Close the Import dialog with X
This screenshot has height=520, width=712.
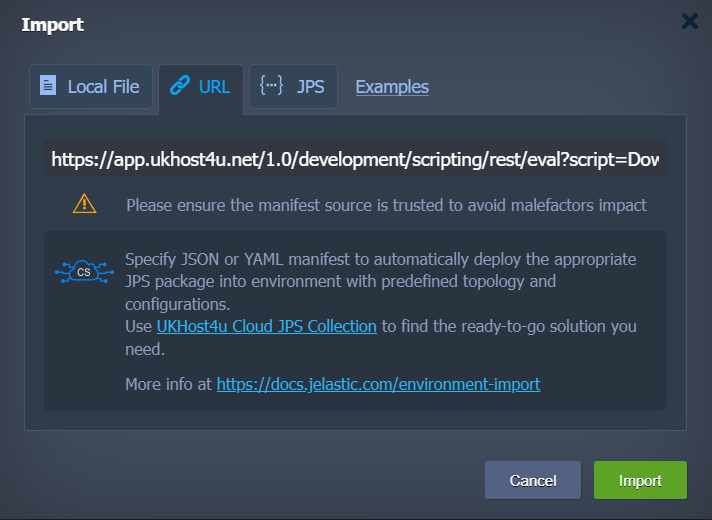tap(689, 21)
